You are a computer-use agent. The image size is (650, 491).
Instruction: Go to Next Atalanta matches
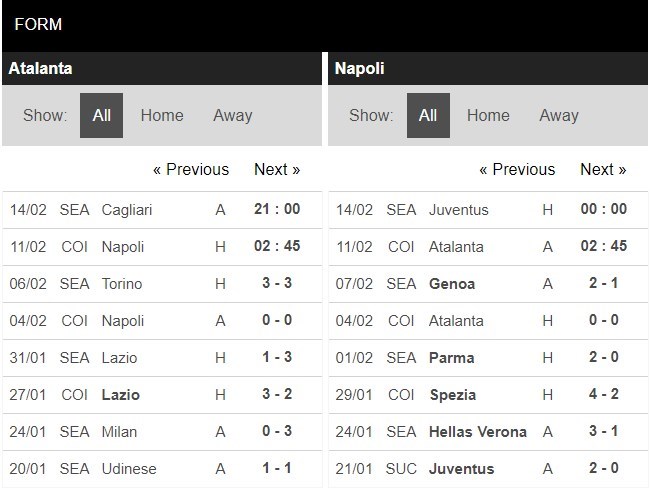click(277, 169)
